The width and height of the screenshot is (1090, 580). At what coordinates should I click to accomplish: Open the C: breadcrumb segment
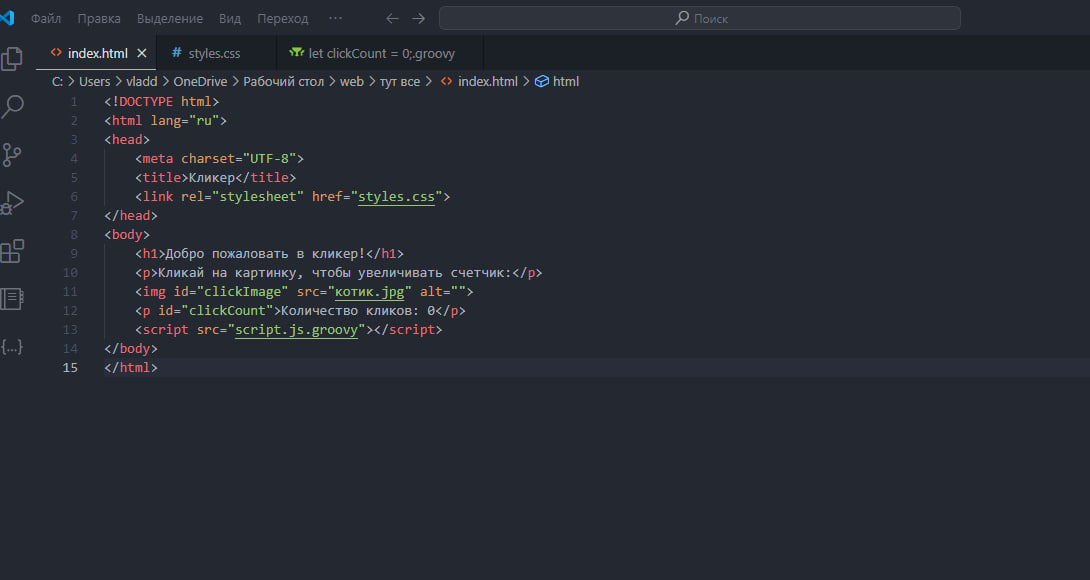58,81
